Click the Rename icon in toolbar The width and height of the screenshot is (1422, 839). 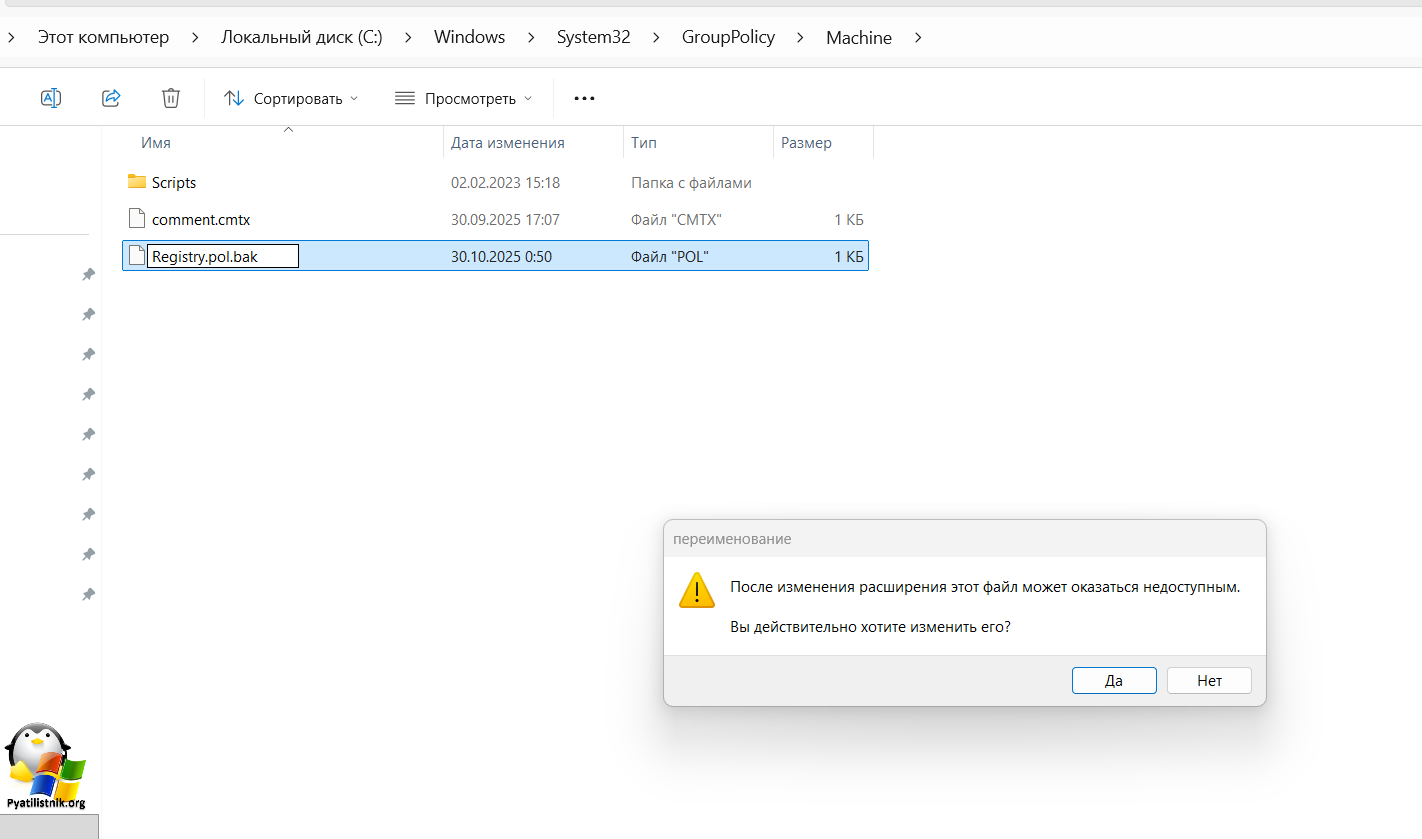click(51, 98)
